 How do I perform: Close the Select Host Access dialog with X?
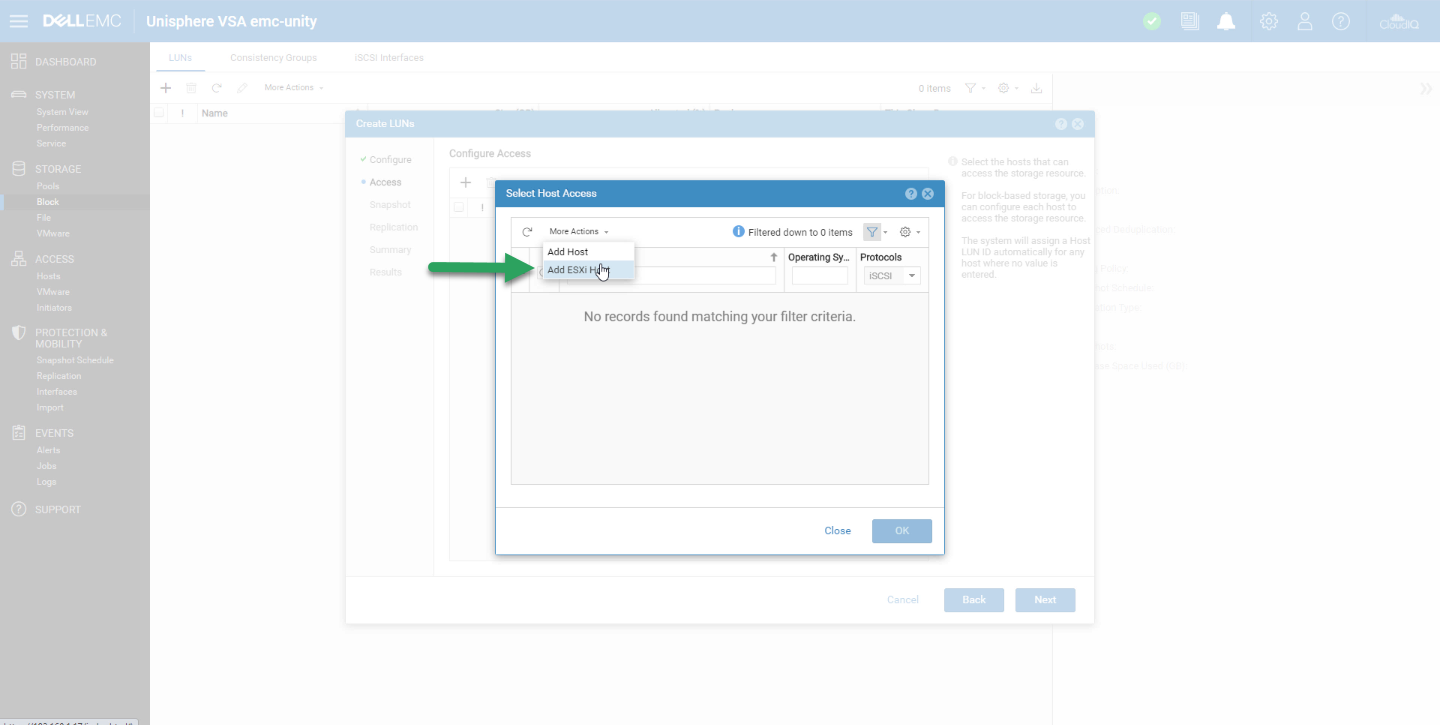pyautogui.click(x=928, y=194)
